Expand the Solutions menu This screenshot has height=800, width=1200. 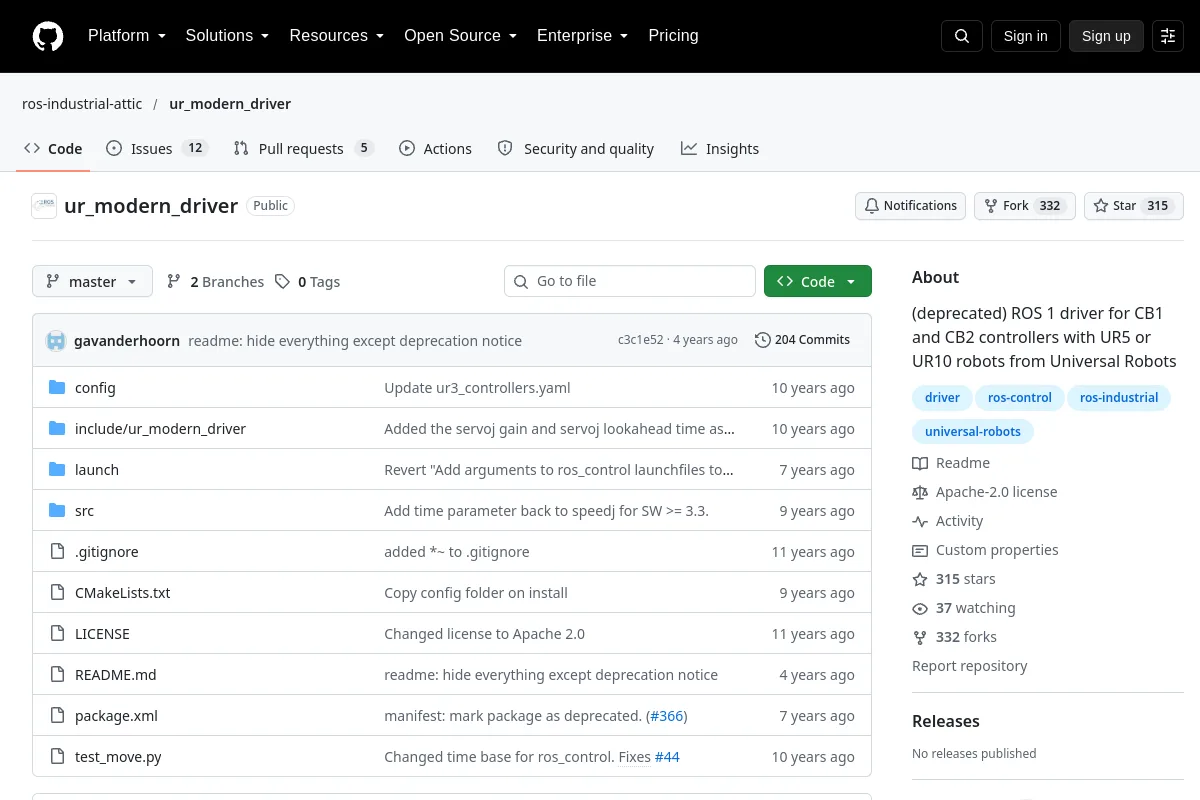227,36
